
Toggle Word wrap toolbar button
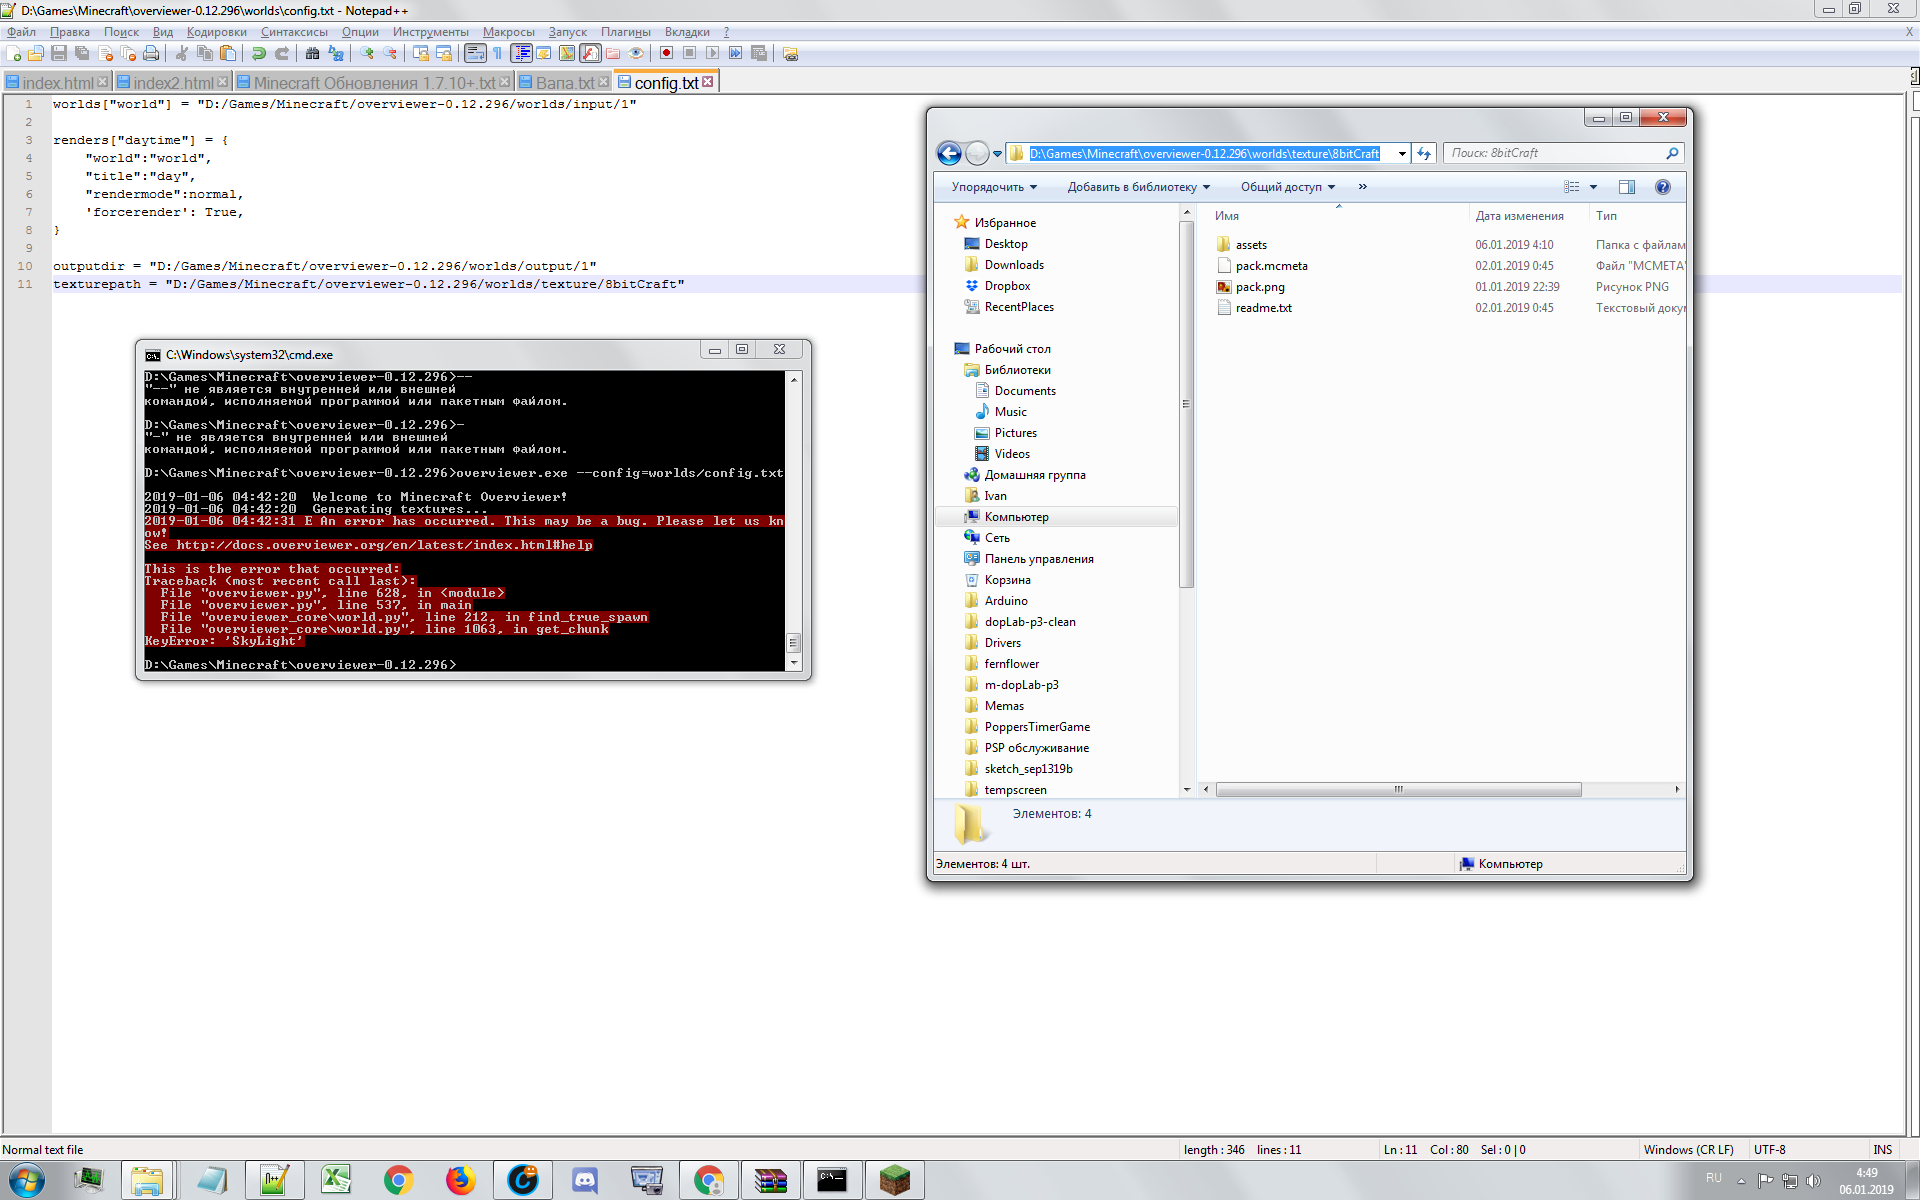(475, 53)
